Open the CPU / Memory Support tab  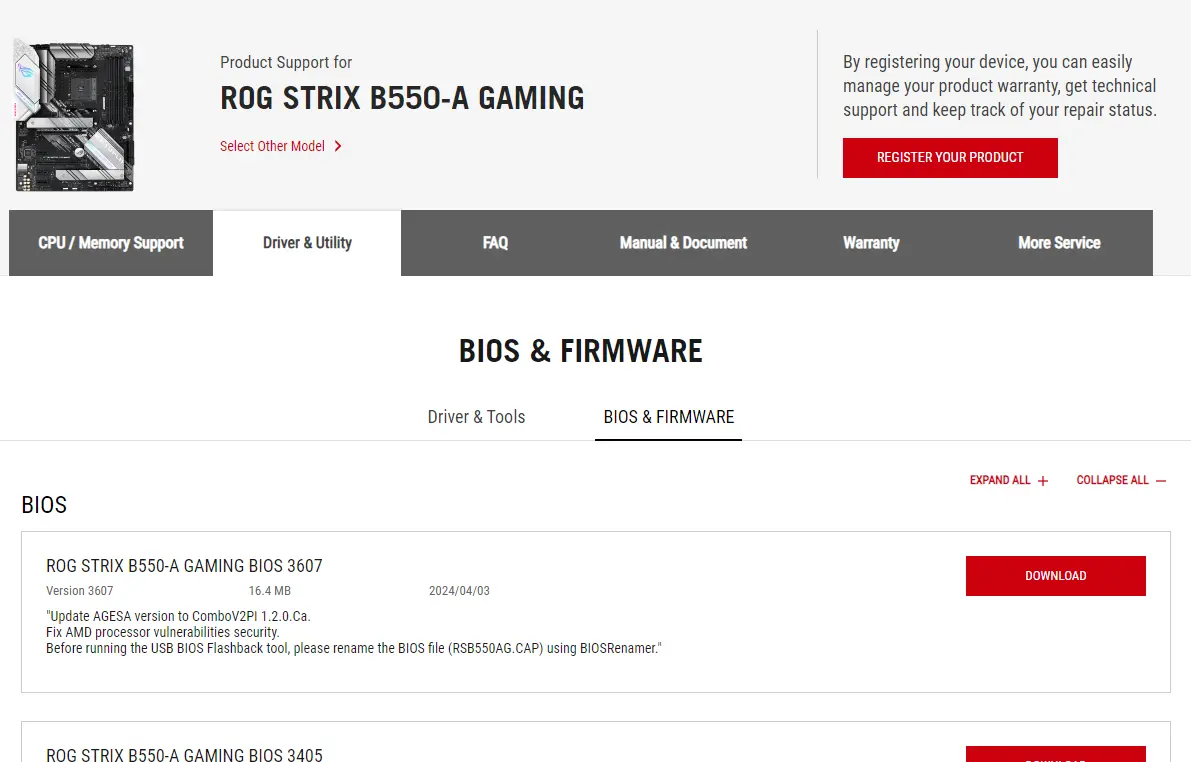111,243
